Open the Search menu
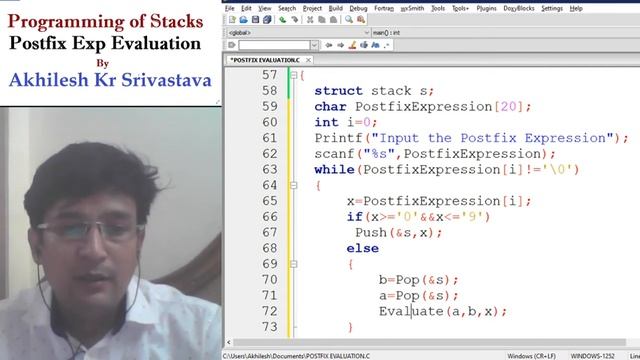Screen dimensions: 640x360 point(287,8)
